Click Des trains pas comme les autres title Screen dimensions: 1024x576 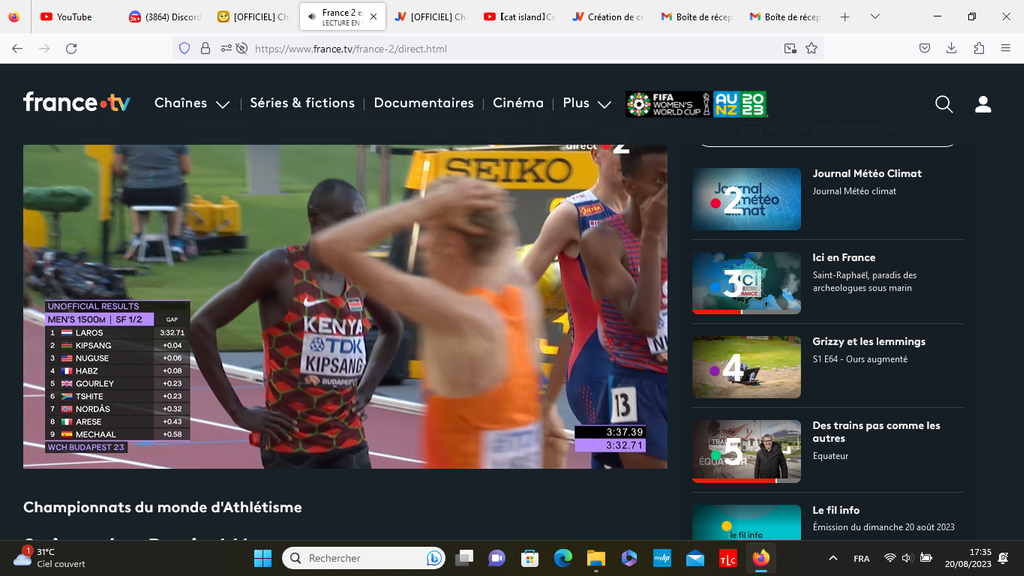[876, 432]
